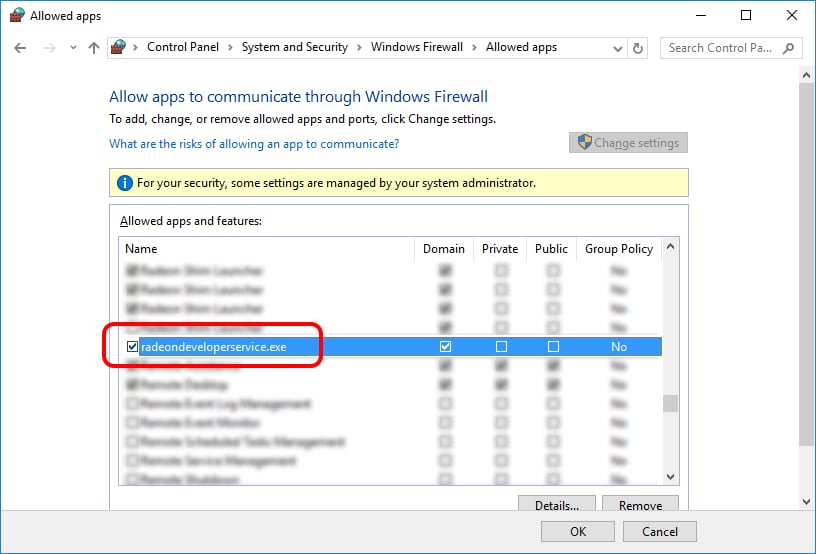The width and height of the screenshot is (816, 554).
Task: Click the scroll up arrow in apps list
Action: click(671, 247)
